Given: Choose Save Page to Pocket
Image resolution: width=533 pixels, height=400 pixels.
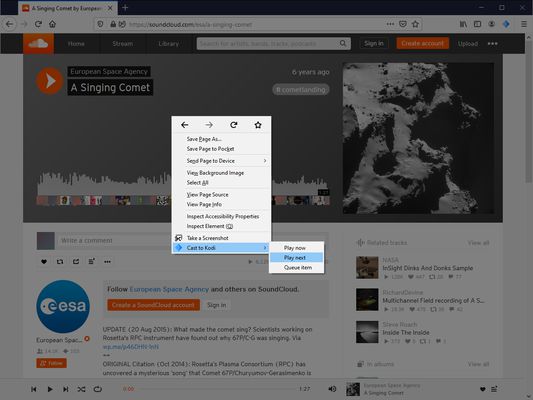Looking at the screenshot, I should point(221,149).
